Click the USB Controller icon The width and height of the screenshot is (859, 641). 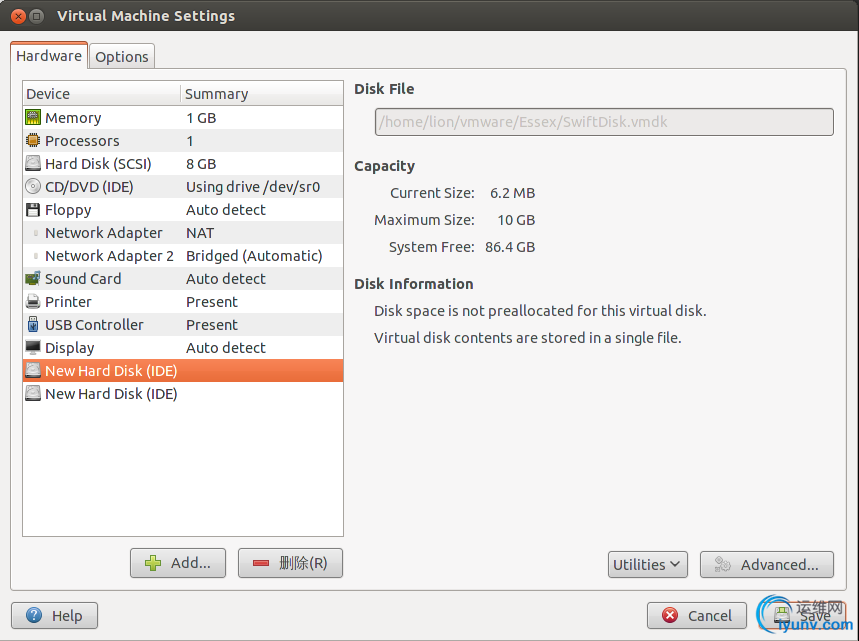pos(33,325)
